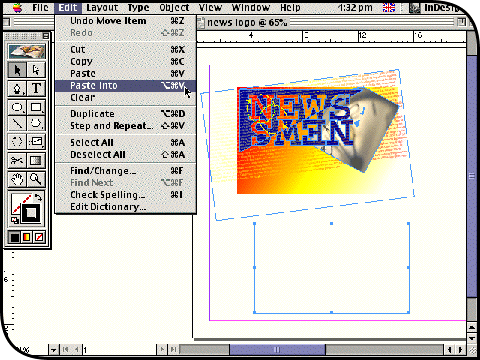The height and width of the screenshot is (360, 480).
Task: Open the Layout menu
Action: tap(102, 7)
